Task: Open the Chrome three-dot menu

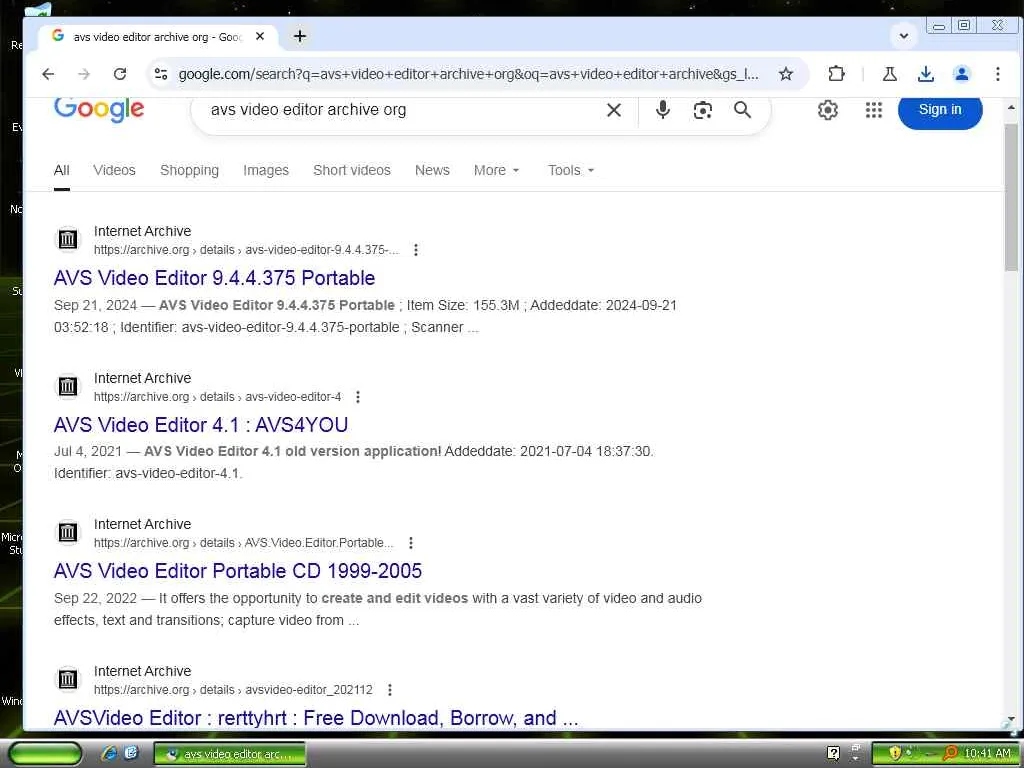Action: (997, 74)
